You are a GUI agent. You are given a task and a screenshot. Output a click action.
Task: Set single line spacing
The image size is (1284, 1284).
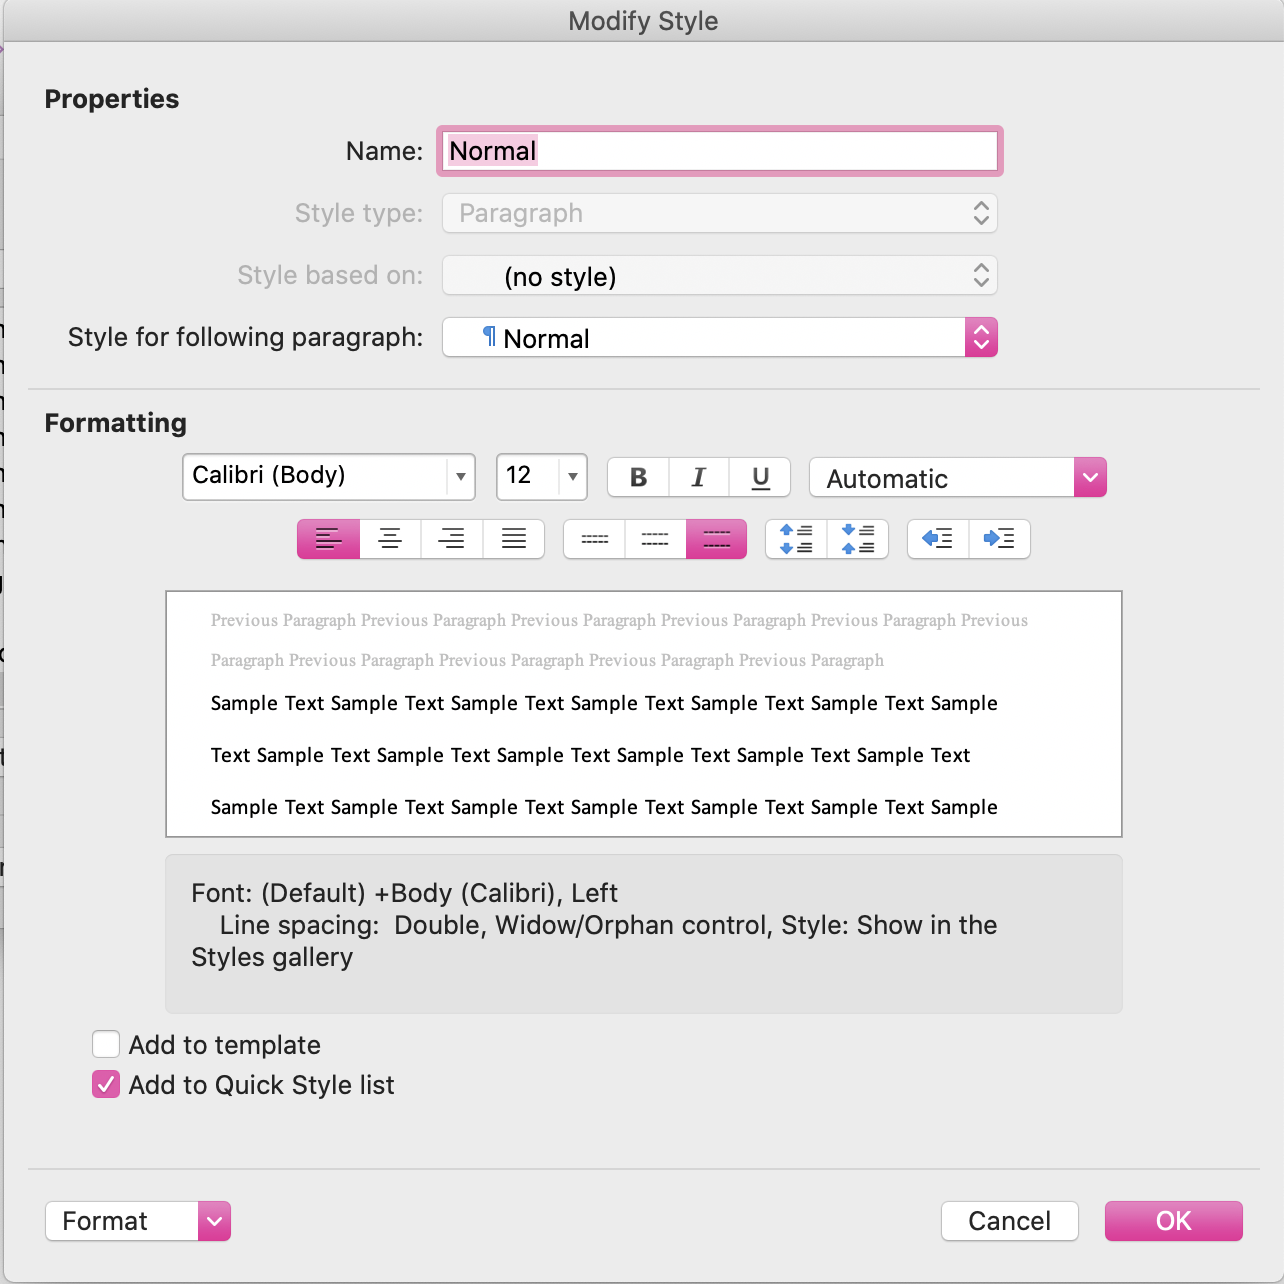[x=595, y=539]
